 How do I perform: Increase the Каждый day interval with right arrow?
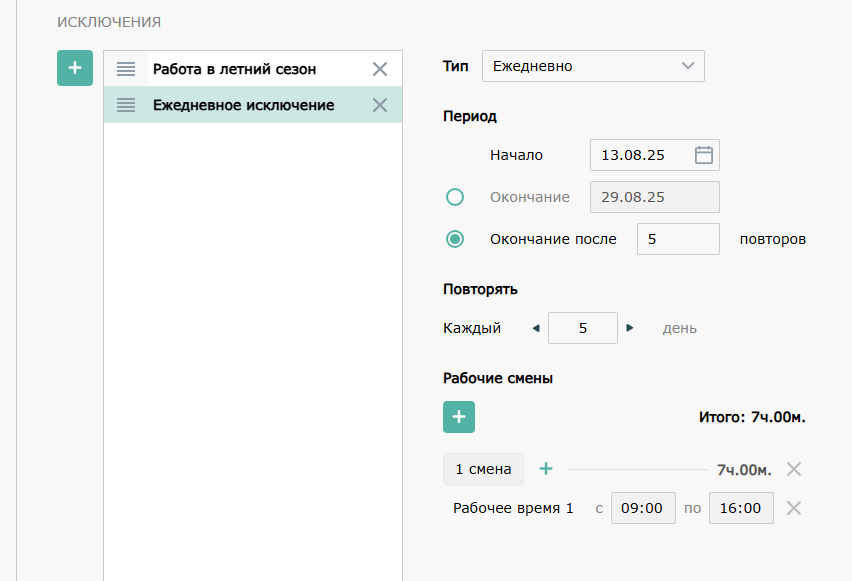pos(630,328)
